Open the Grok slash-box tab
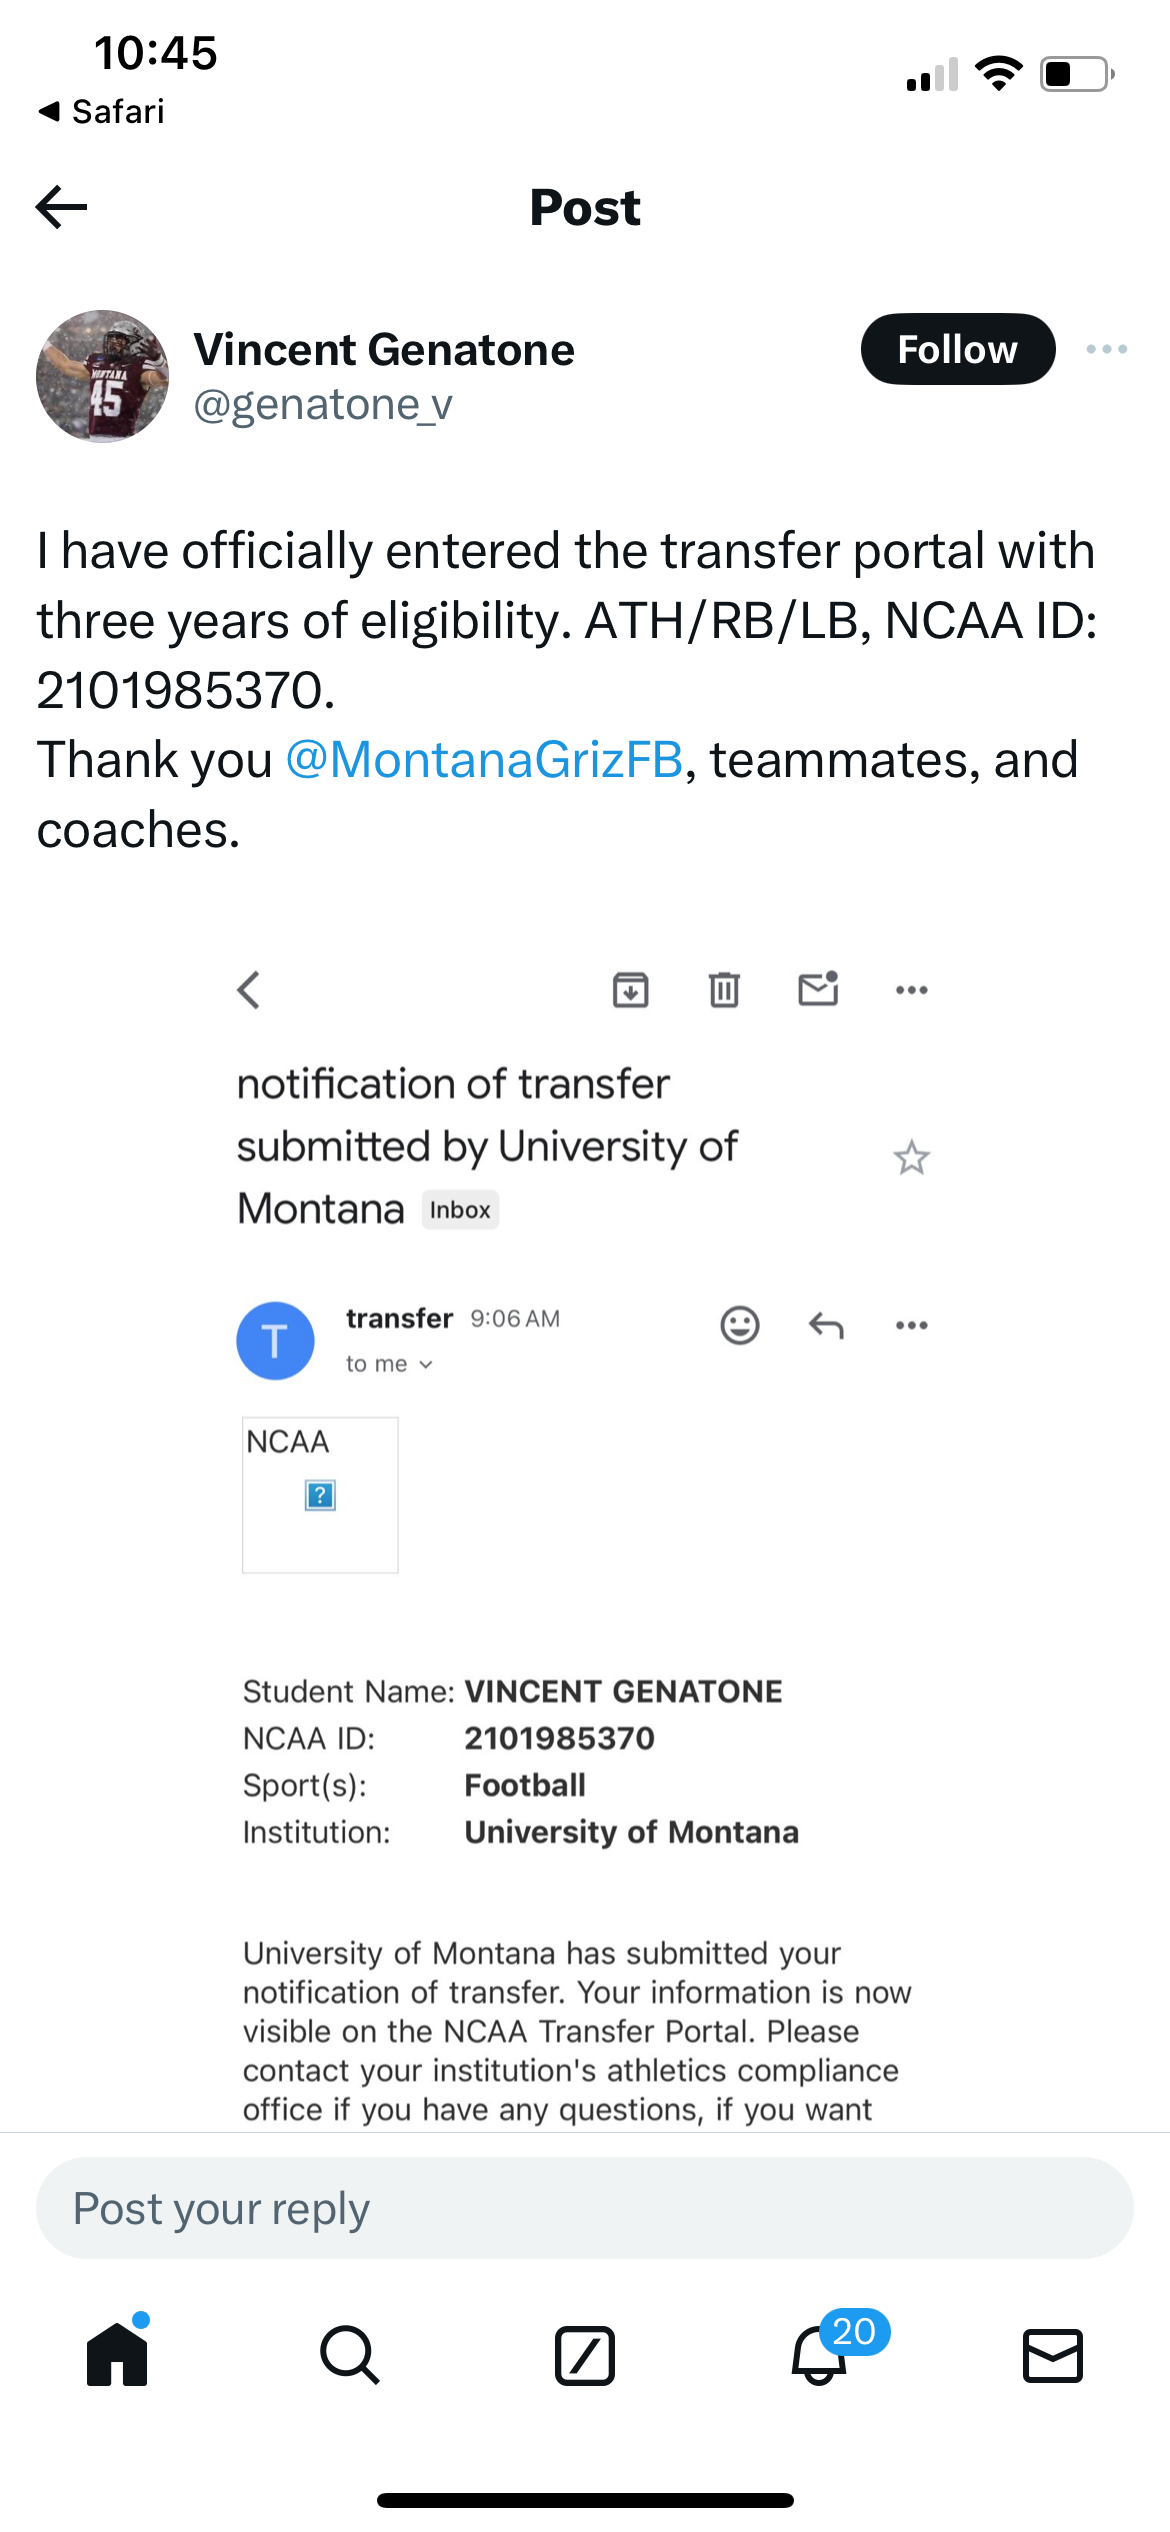This screenshot has height=2532, width=1170. pos(584,2354)
